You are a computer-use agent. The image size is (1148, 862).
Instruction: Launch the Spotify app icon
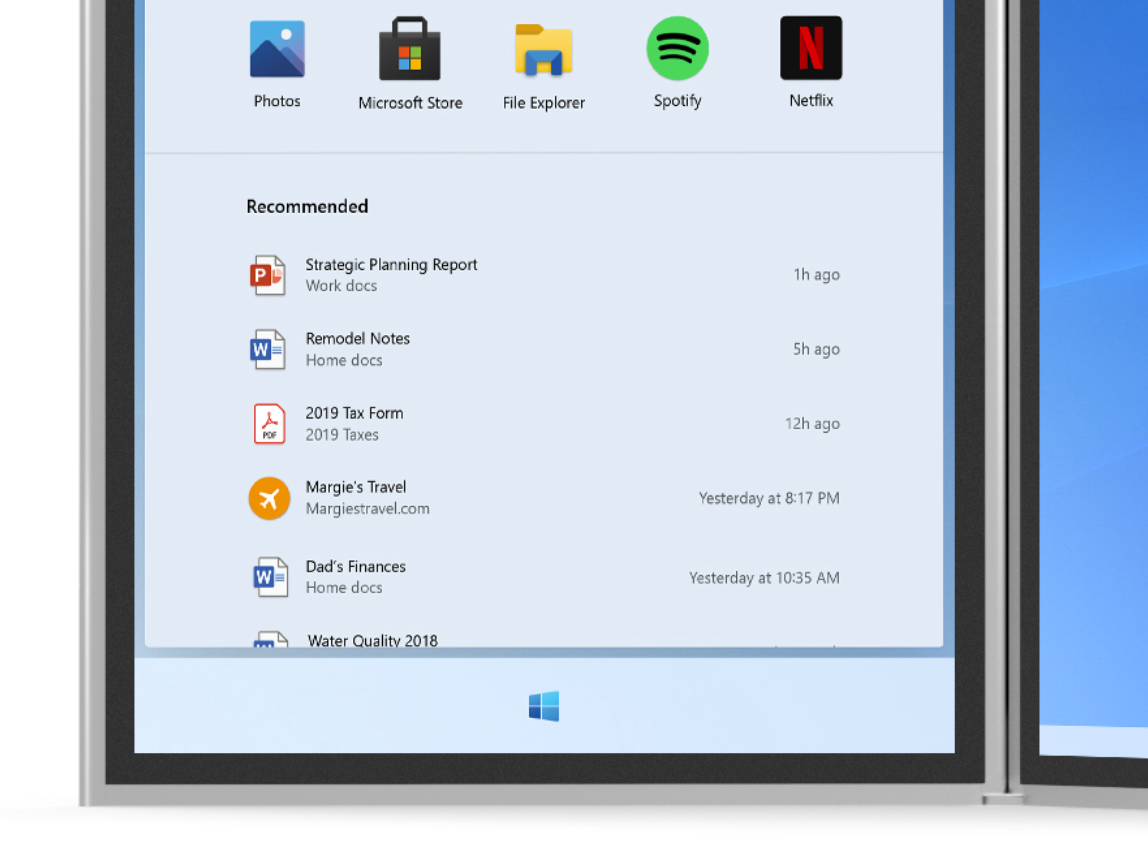(677, 48)
